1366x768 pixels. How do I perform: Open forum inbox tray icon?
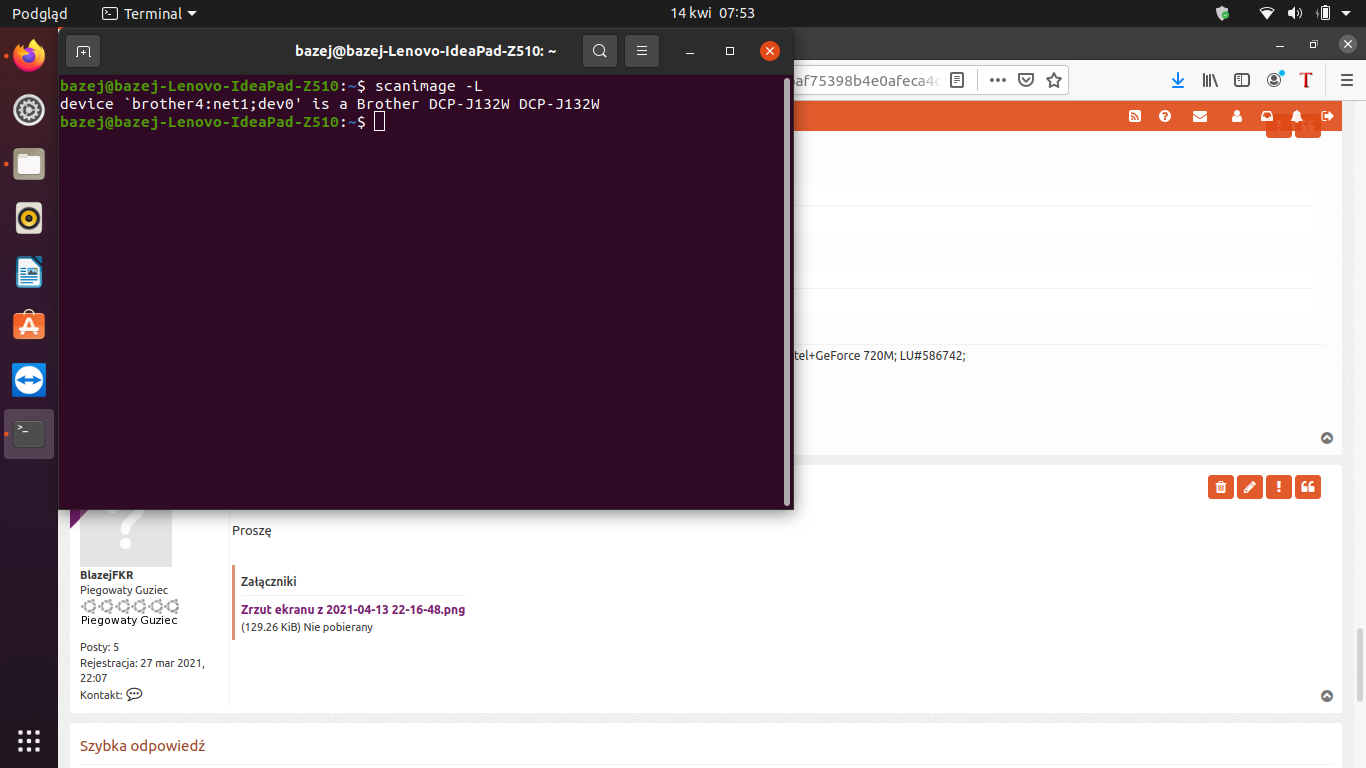tap(1267, 116)
